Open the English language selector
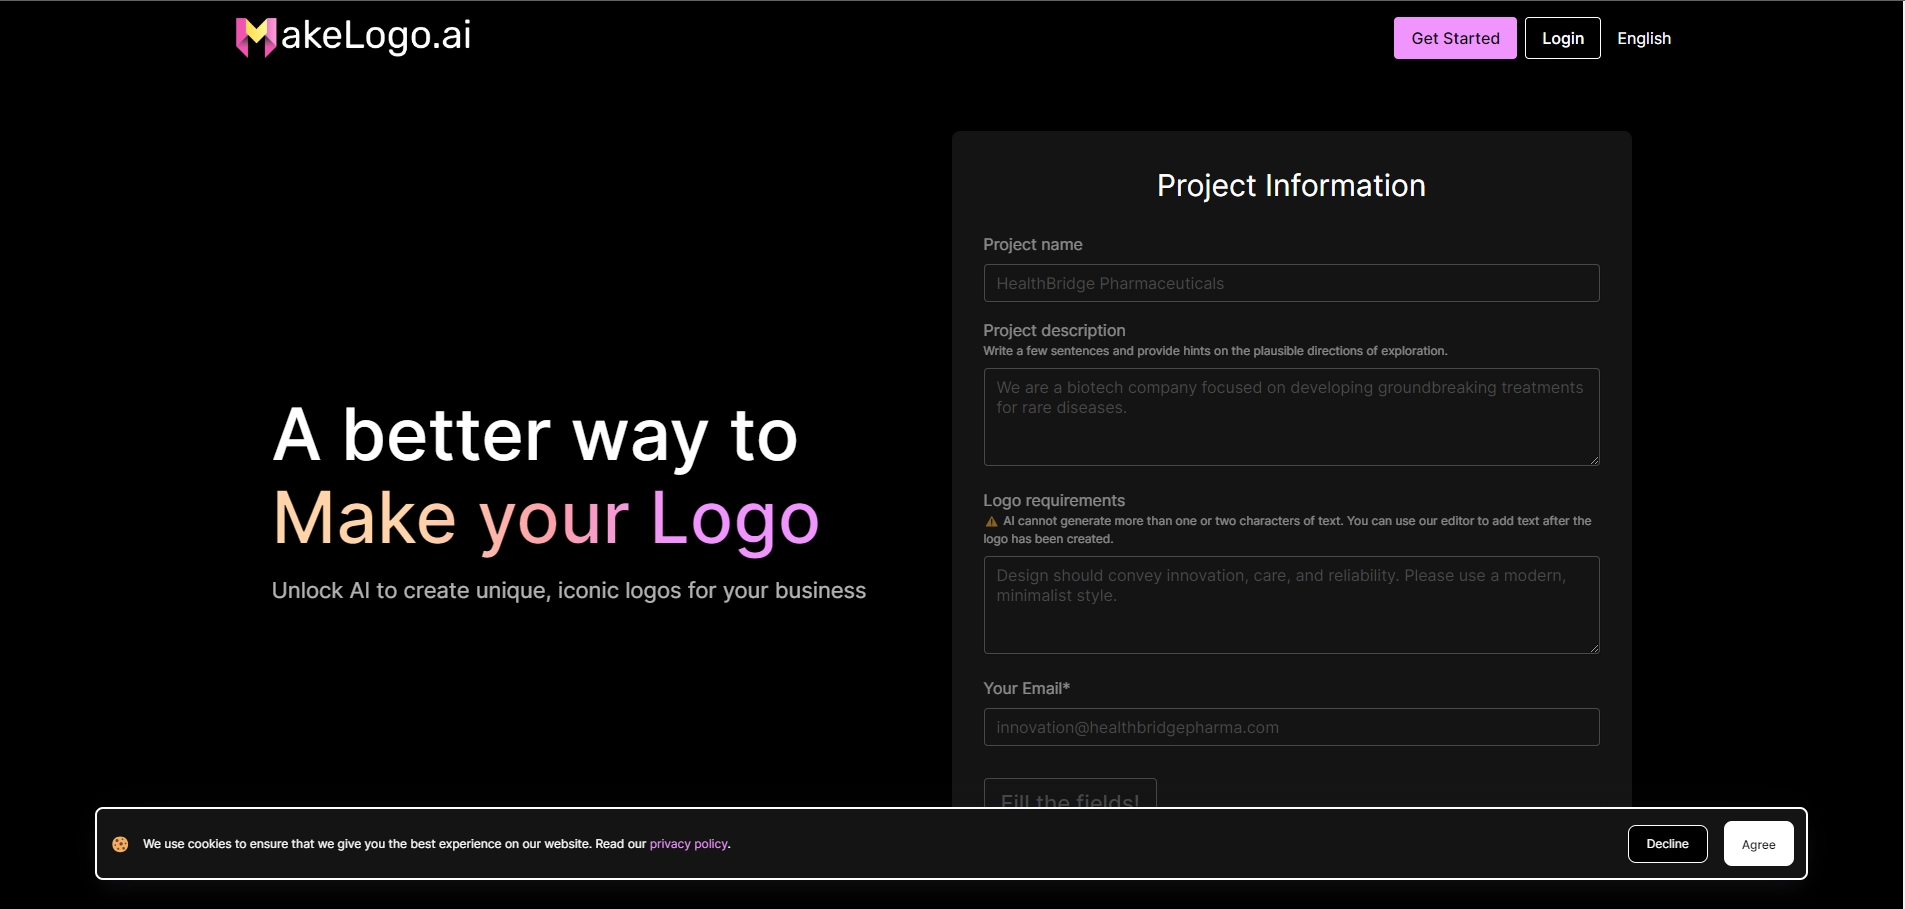Image resolution: width=1905 pixels, height=909 pixels. click(1643, 38)
